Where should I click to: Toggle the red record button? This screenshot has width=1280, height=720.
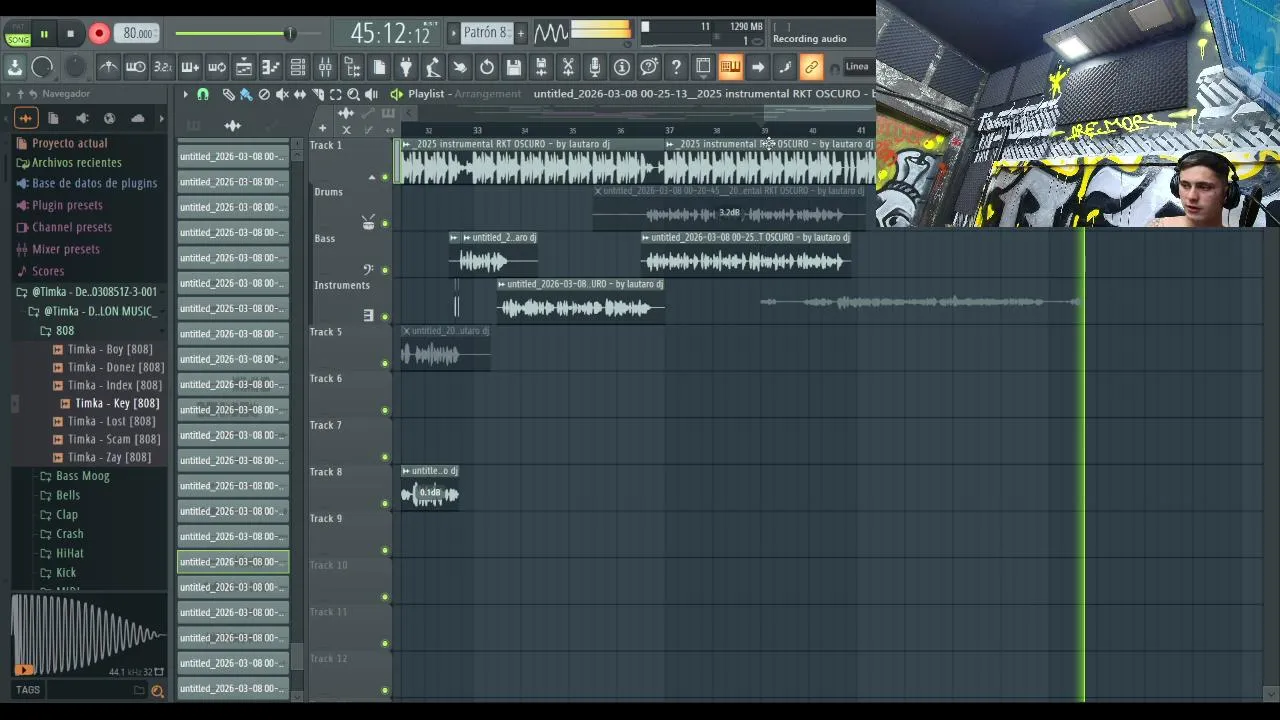99,34
